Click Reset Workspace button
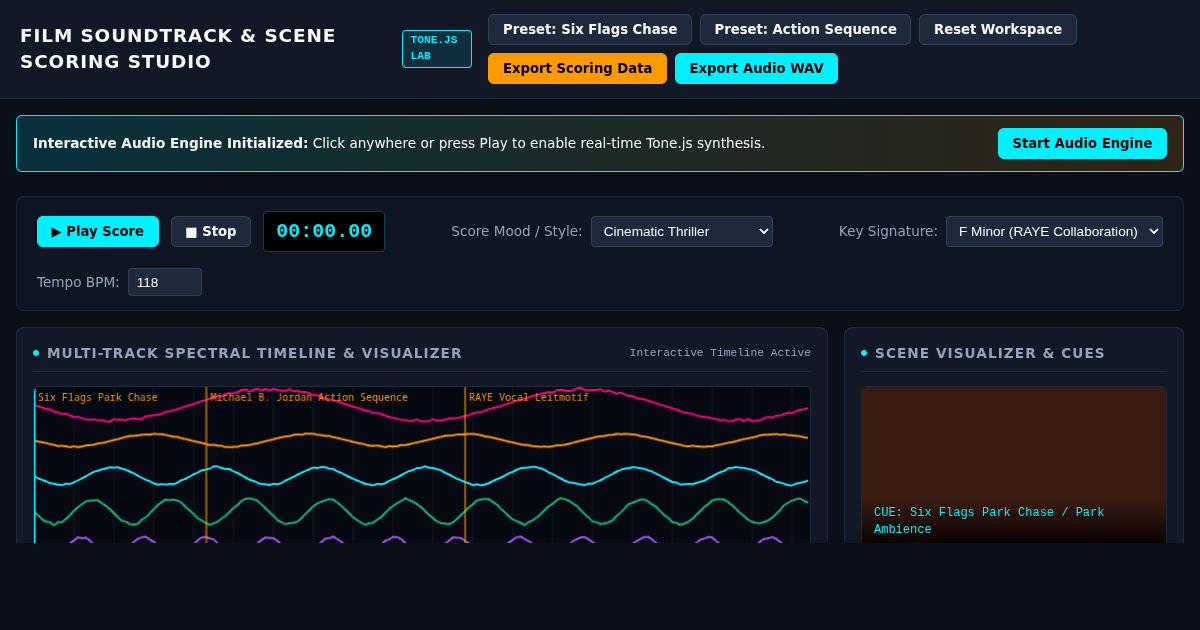 (998, 29)
